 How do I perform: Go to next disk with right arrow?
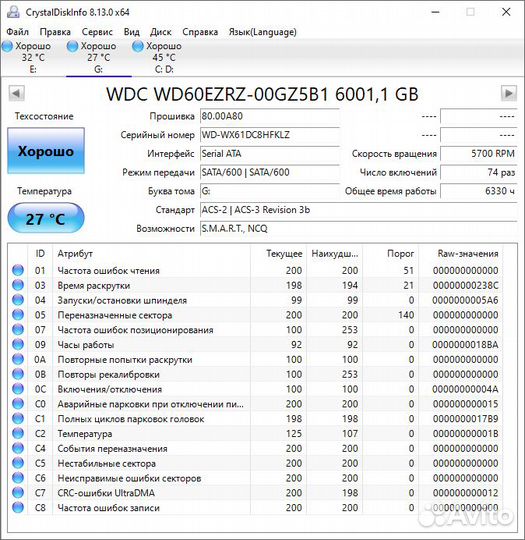point(508,93)
